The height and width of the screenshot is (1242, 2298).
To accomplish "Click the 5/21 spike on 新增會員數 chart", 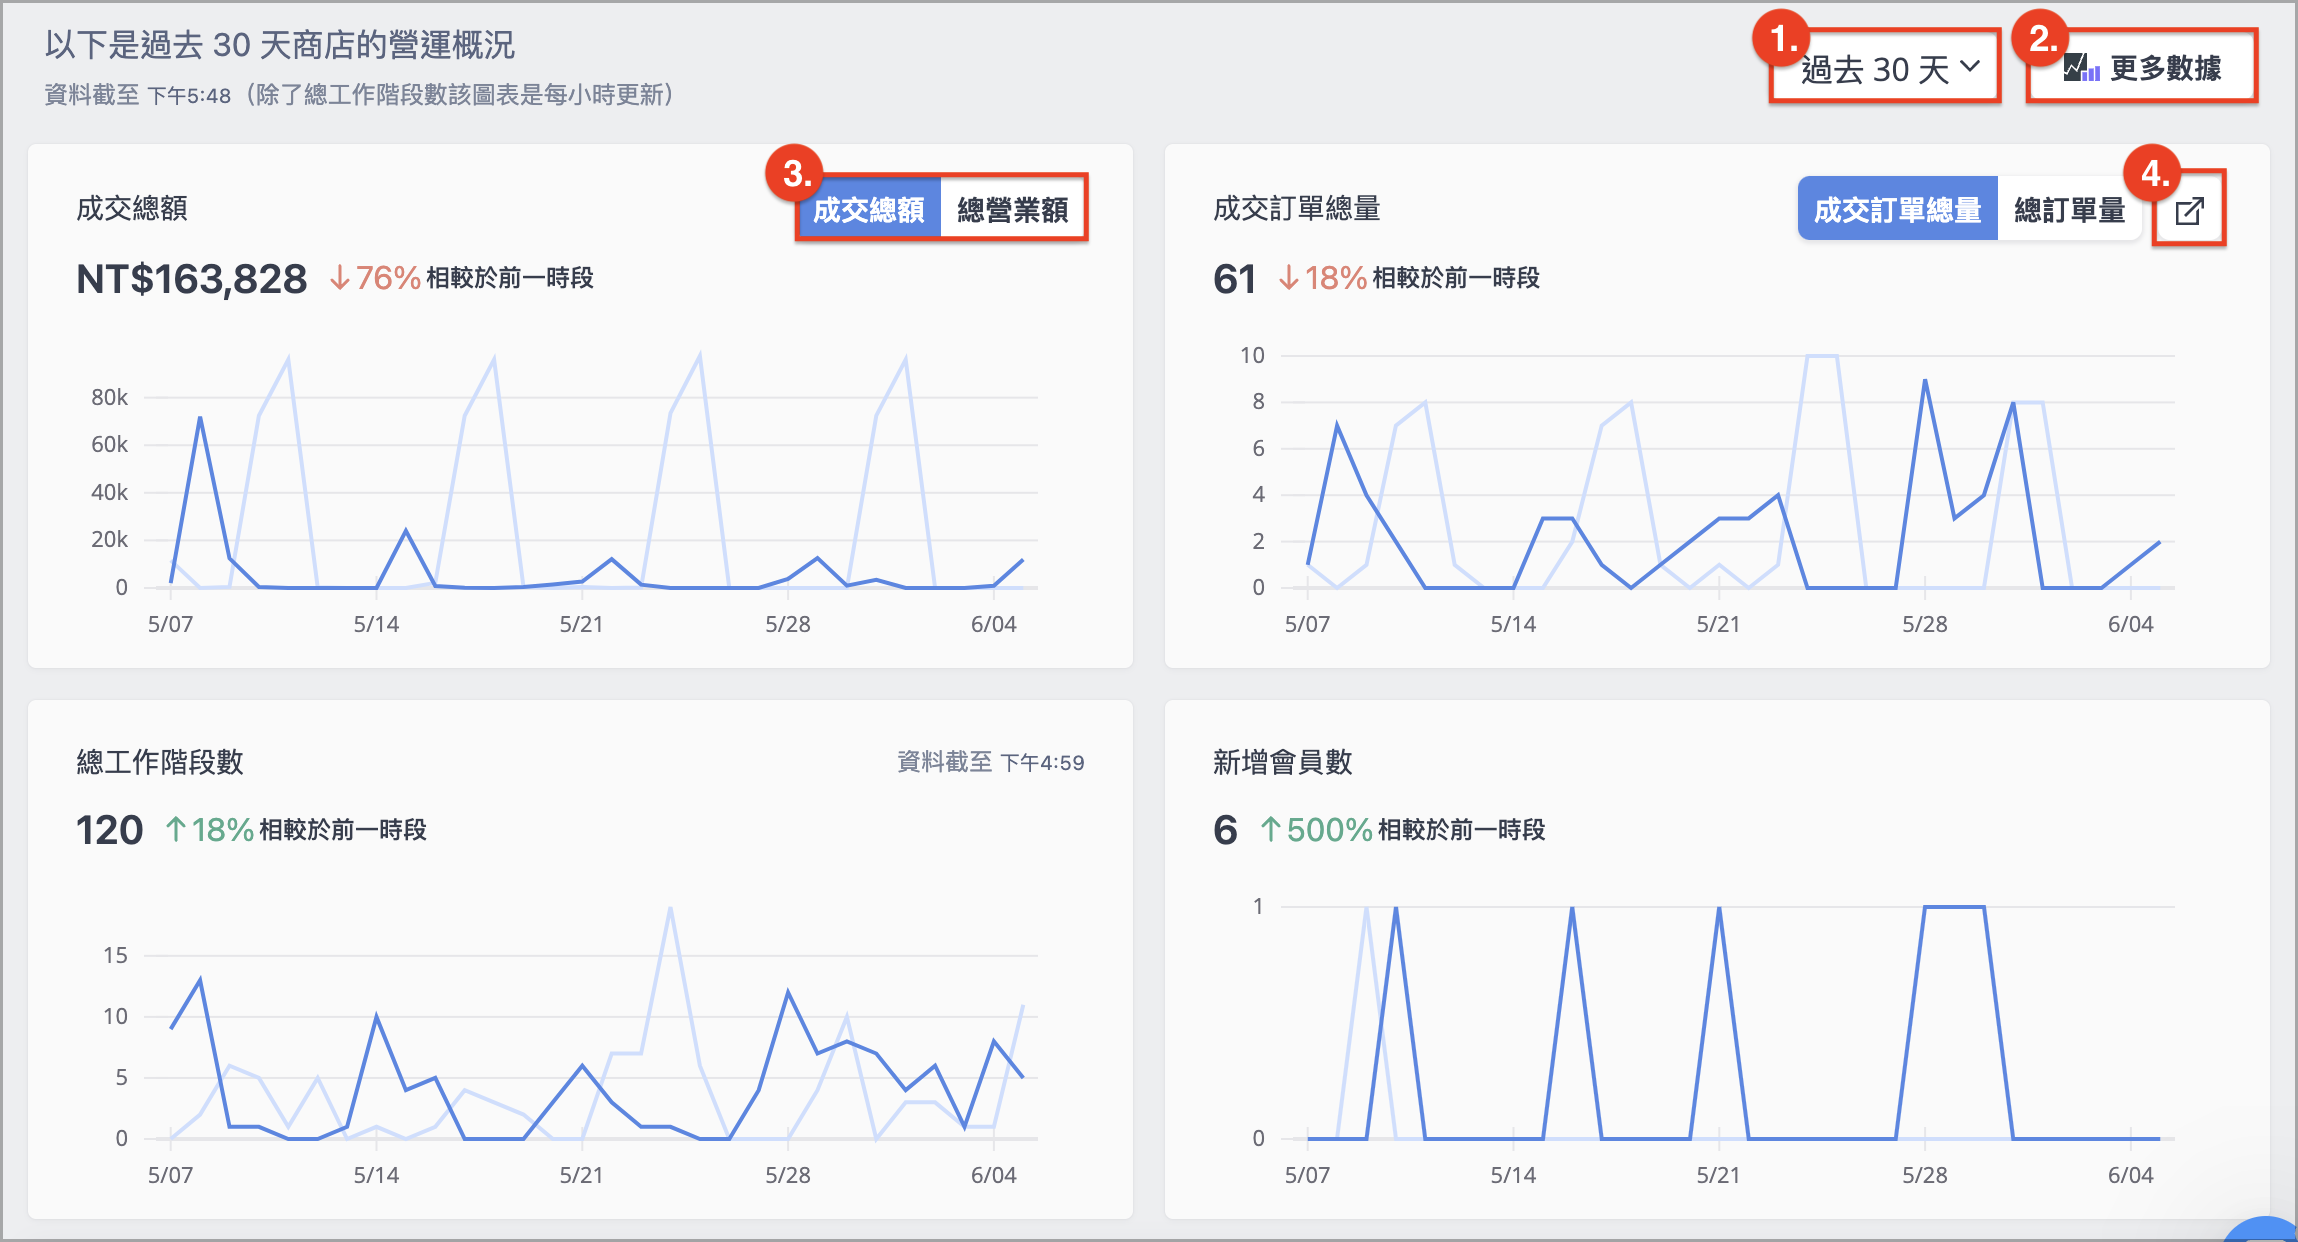I will tap(1718, 908).
